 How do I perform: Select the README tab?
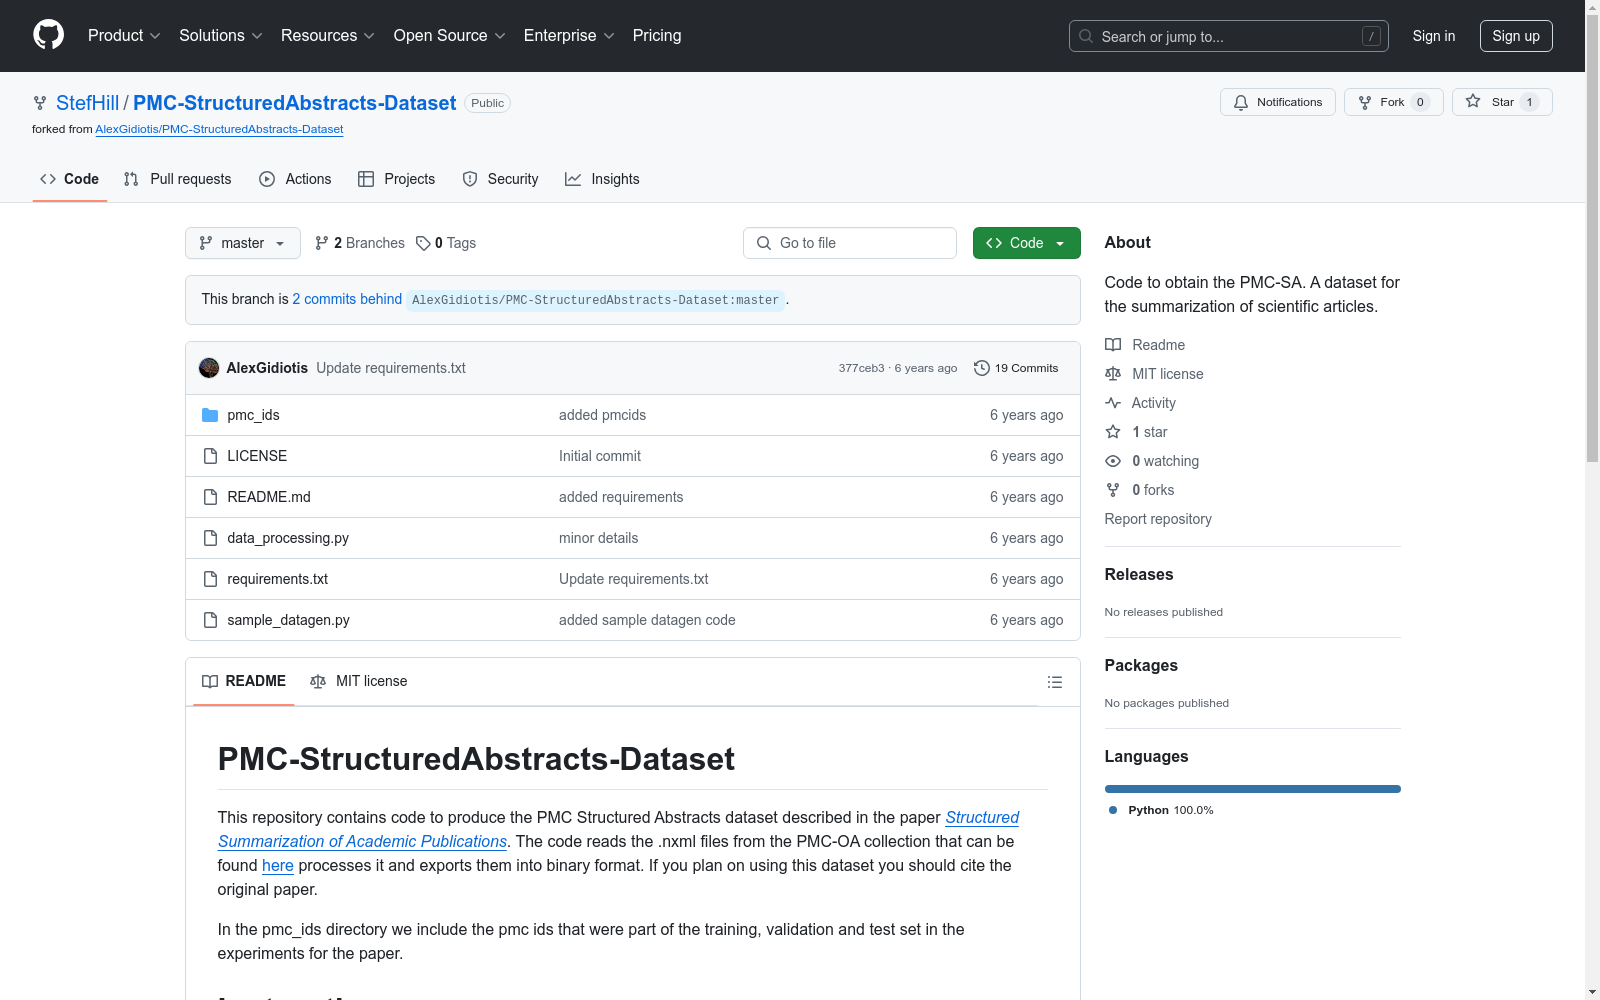coord(244,681)
